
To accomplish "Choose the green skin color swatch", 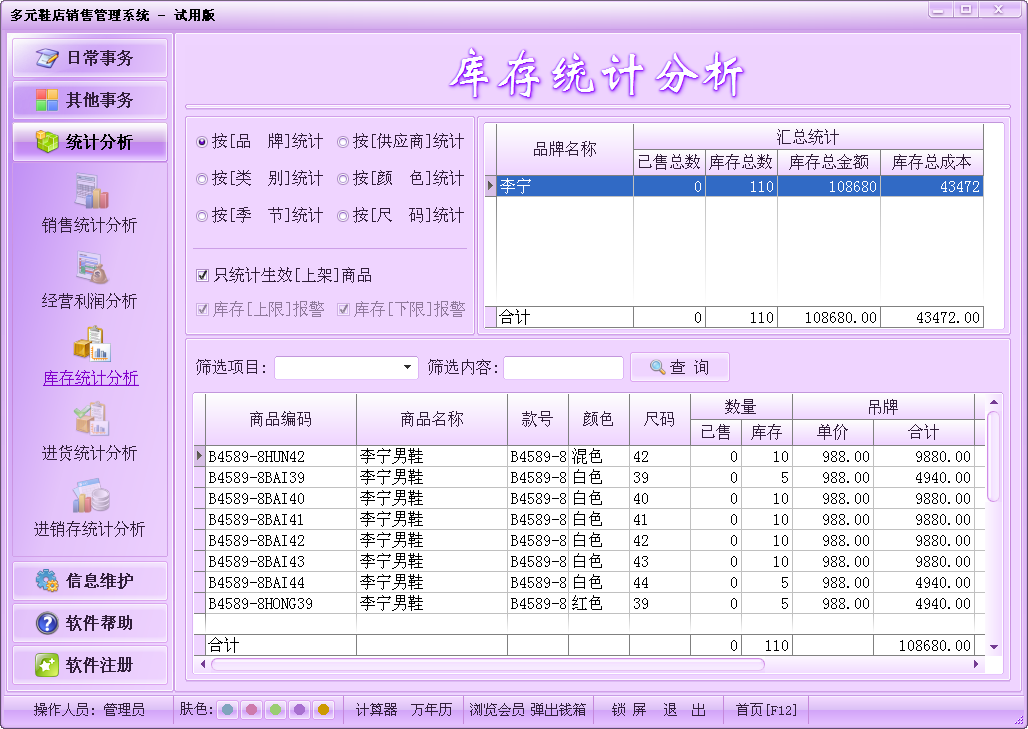I will 275,709.
